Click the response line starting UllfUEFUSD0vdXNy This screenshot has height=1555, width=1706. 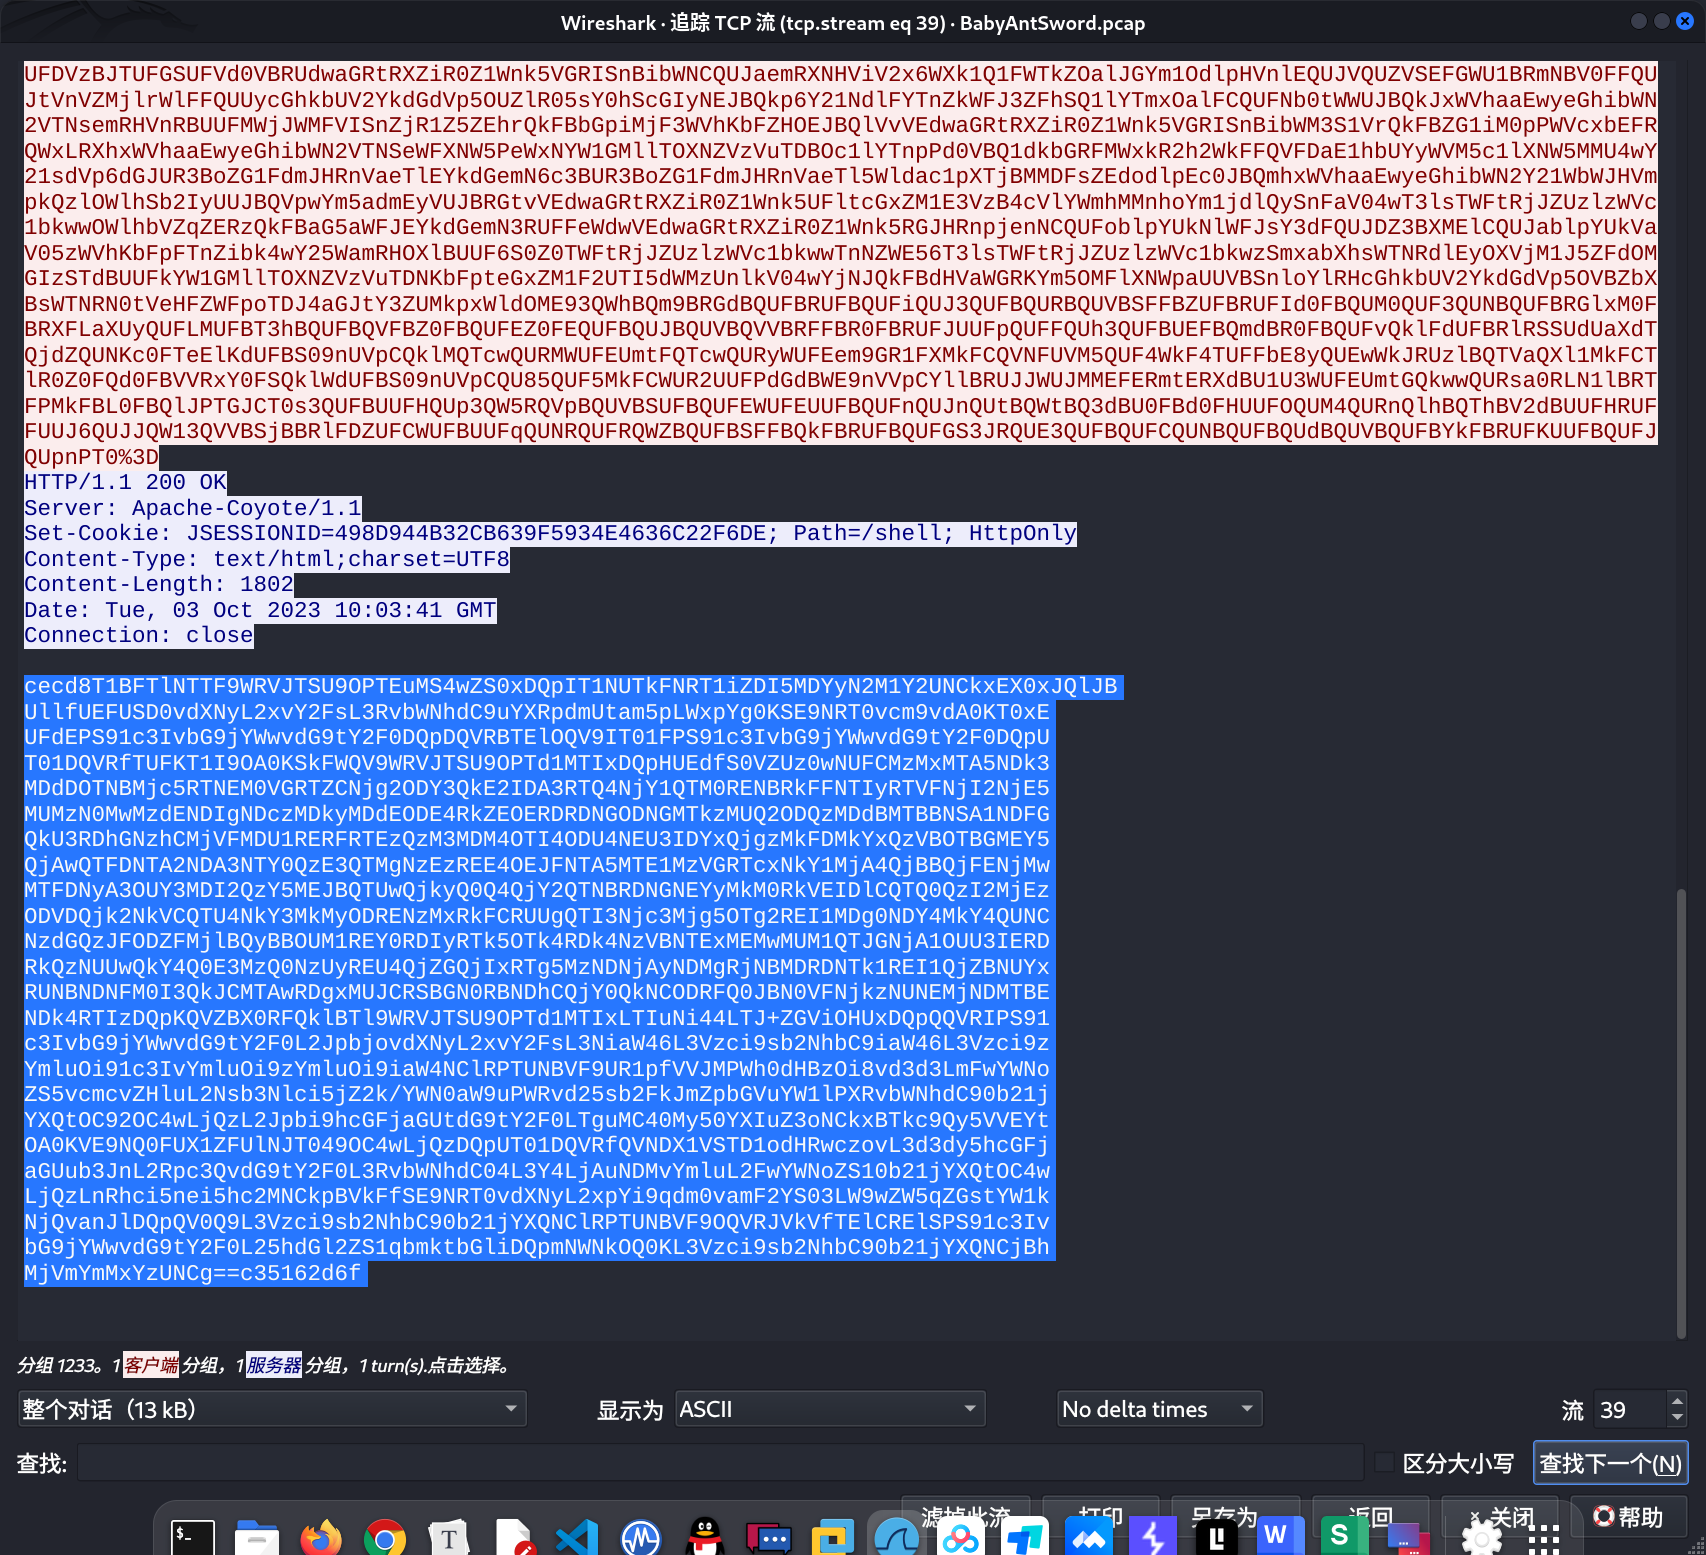(x=540, y=712)
